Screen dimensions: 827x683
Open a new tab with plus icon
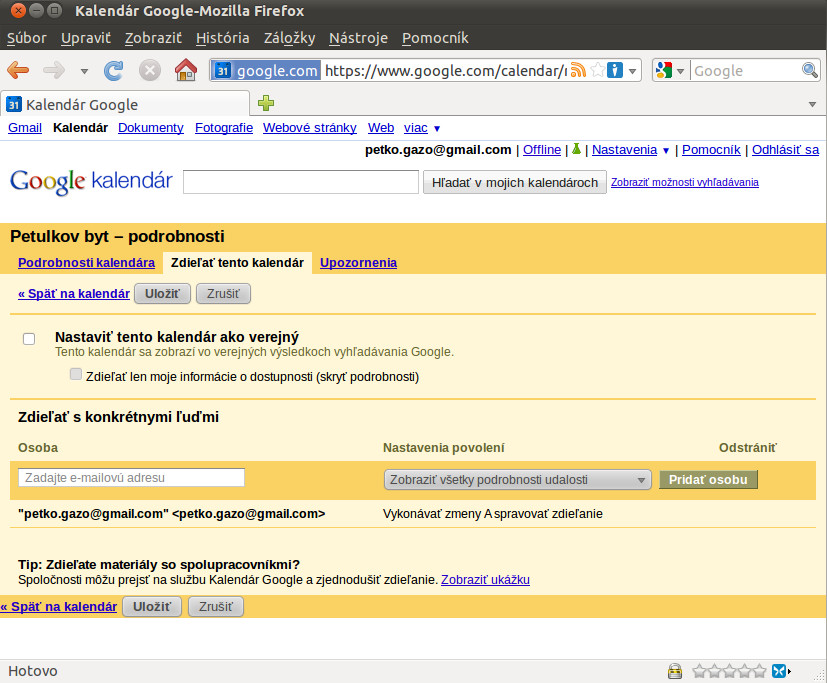[x=266, y=103]
